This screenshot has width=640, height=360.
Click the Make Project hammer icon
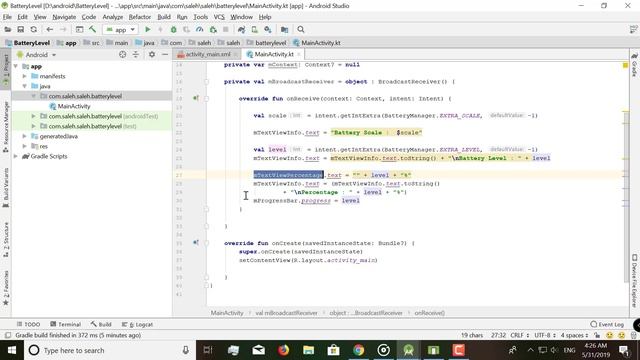(x=93, y=29)
